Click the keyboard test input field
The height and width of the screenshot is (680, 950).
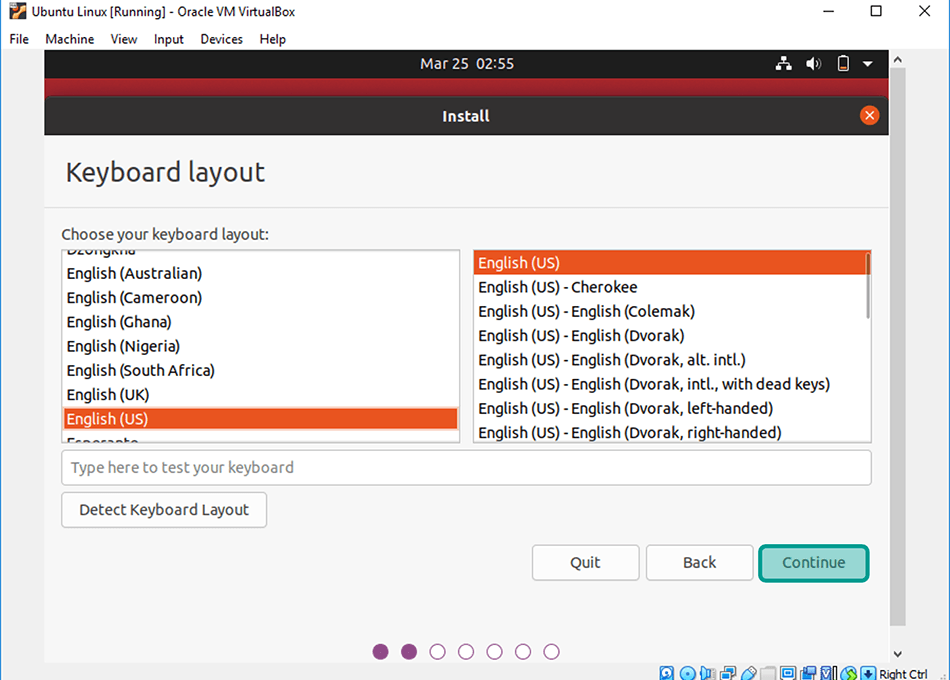pos(466,467)
